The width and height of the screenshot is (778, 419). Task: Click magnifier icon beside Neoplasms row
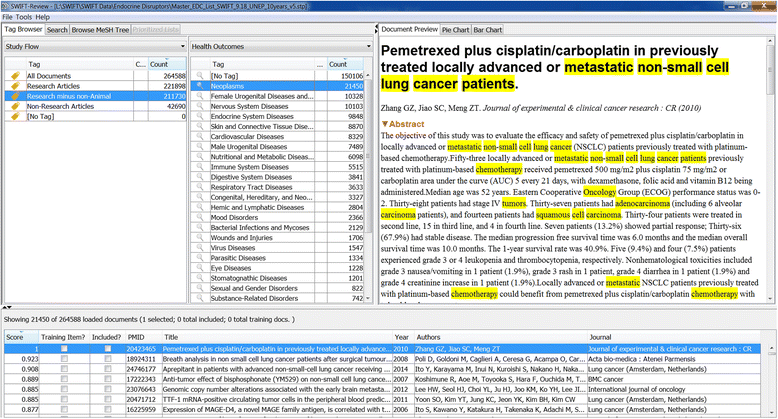click(x=200, y=86)
